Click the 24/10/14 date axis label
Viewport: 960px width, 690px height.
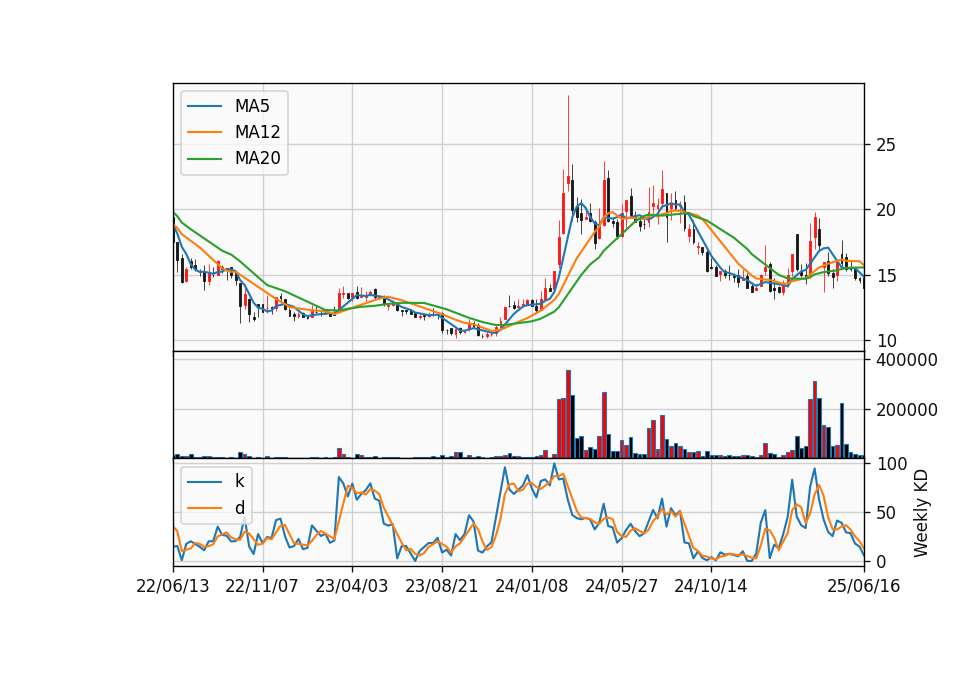click(x=711, y=586)
